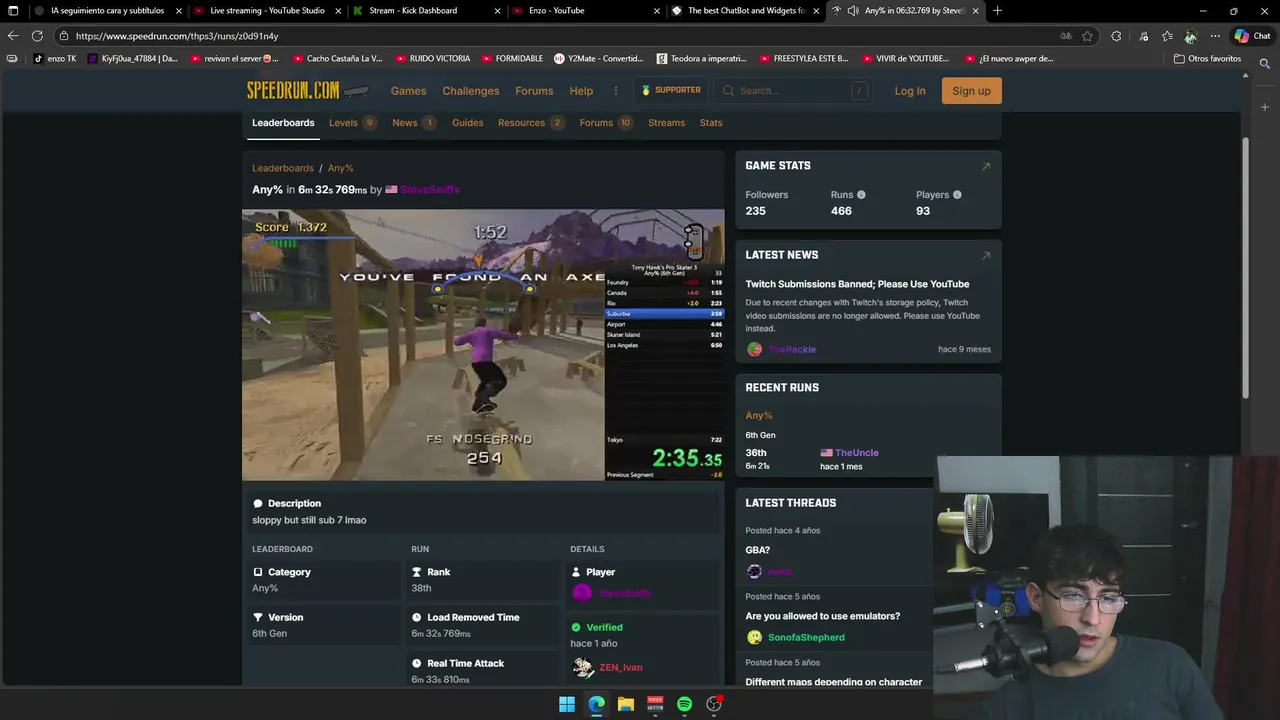Screen dimensions: 1280x720
Task: Click the Players info icon
Action: [x=957, y=195]
